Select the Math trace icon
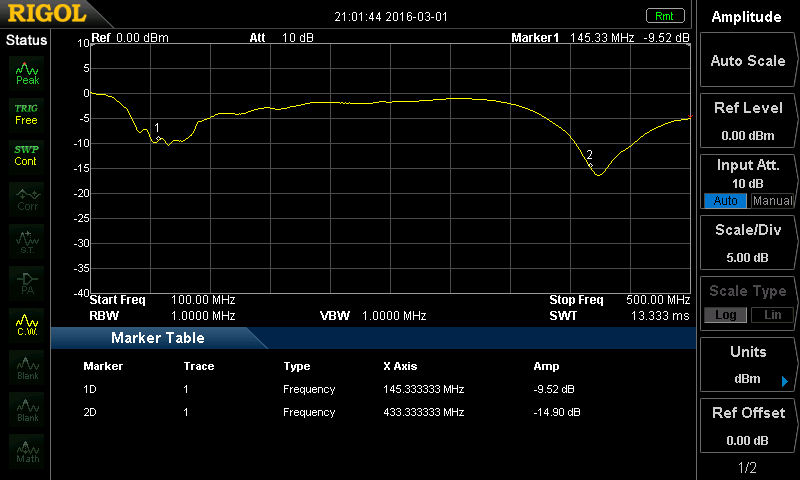The width and height of the screenshot is (800, 480). (26, 451)
